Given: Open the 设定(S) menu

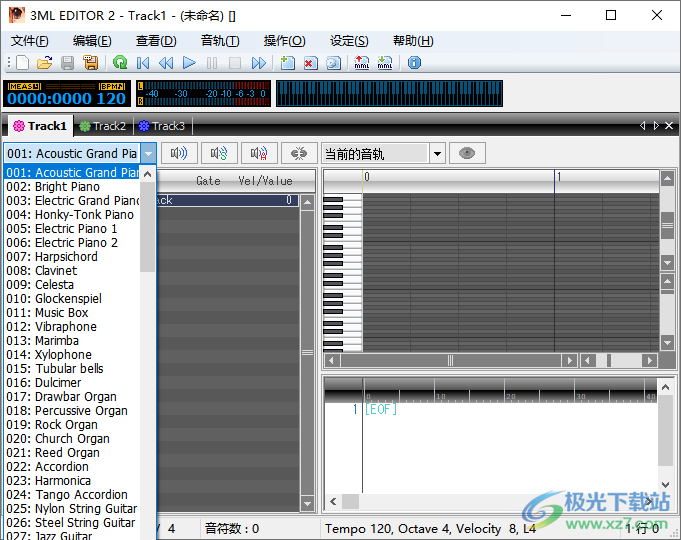Looking at the screenshot, I should 349,41.
